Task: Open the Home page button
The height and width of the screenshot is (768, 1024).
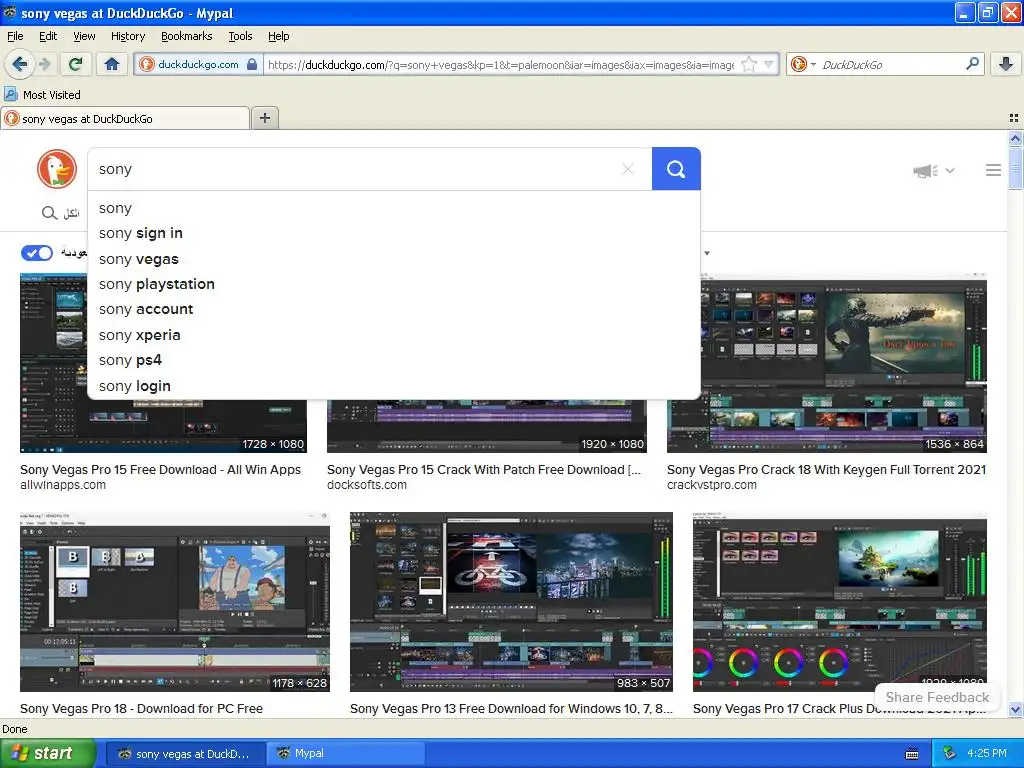Action: 112,64
